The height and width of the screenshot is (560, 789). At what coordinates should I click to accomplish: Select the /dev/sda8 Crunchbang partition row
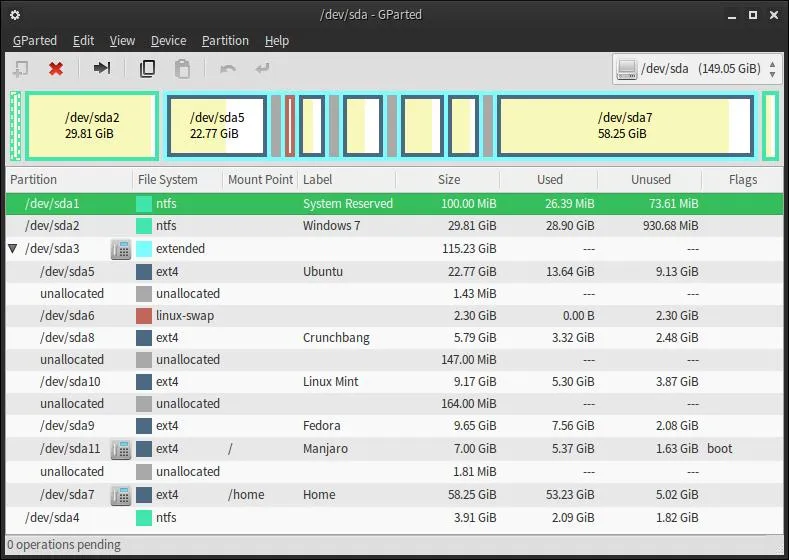pos(394,338)
